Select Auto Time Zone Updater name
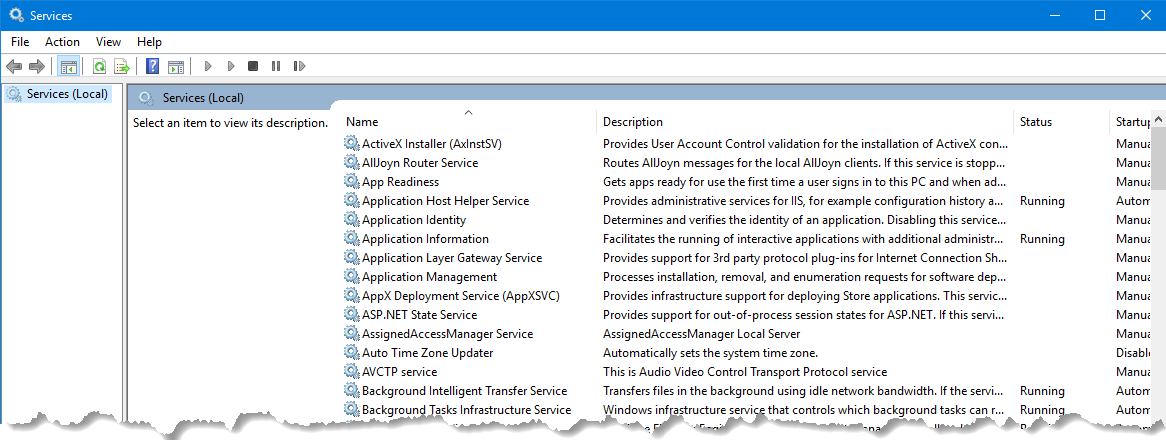The height and width of the screenshot is (440, 1166). [x=428, y=352]
